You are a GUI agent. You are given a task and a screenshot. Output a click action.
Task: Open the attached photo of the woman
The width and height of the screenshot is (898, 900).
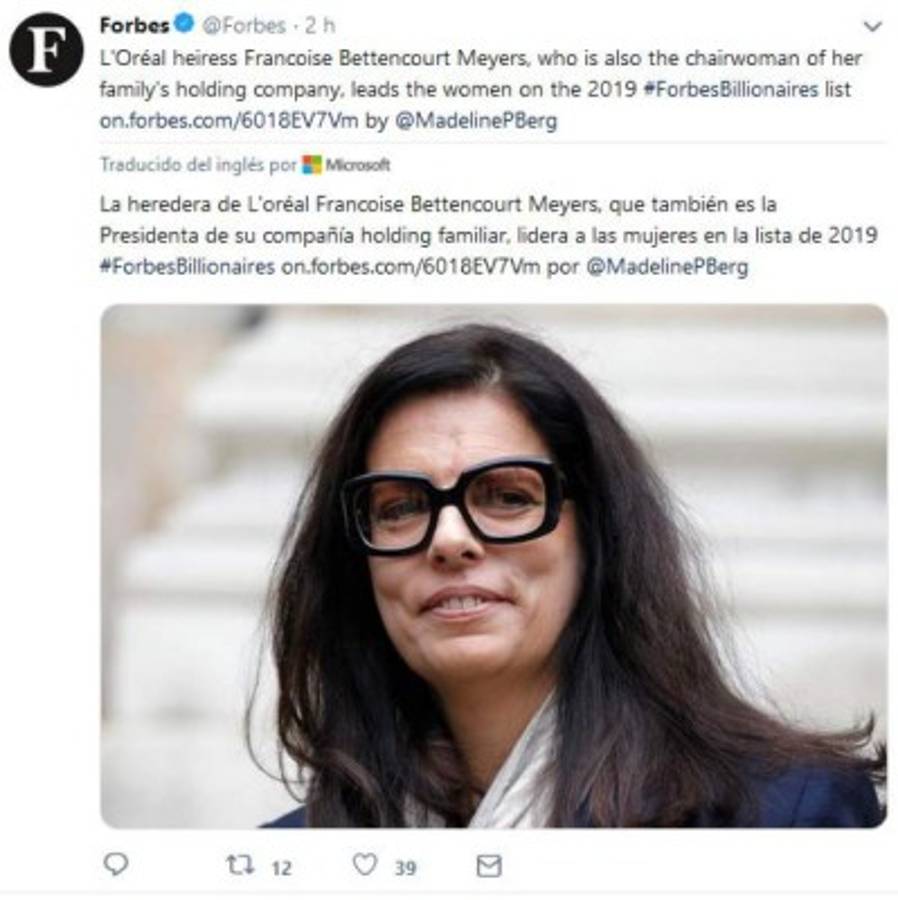(x=492, y=565)
